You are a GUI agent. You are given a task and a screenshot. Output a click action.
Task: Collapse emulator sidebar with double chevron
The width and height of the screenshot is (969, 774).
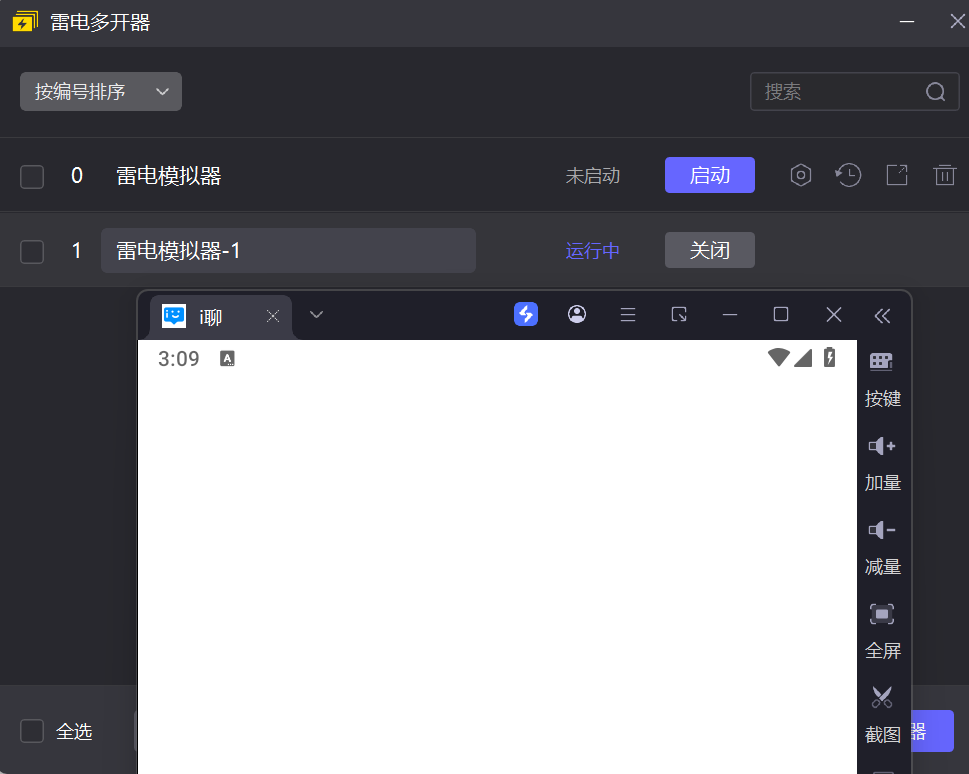pos(882,316)
